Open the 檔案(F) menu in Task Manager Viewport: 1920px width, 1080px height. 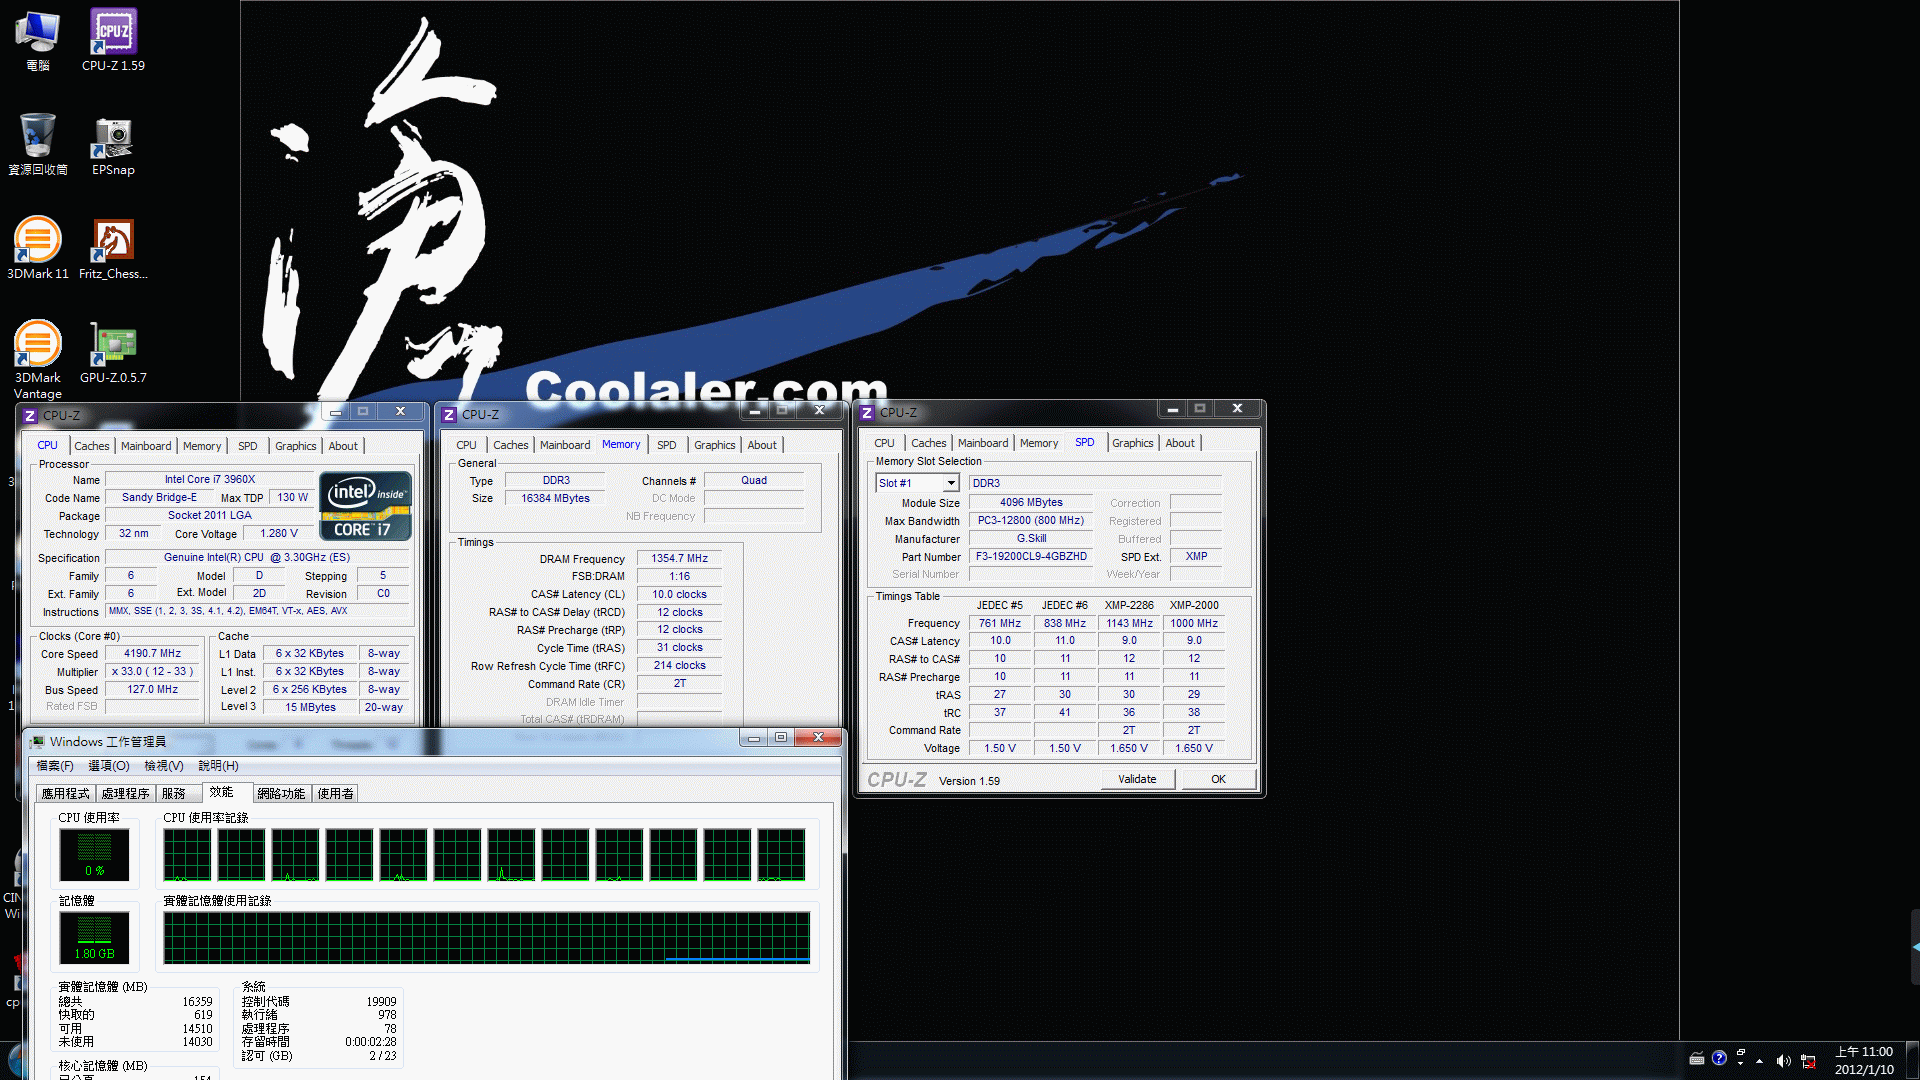click(x=55, y=766)
